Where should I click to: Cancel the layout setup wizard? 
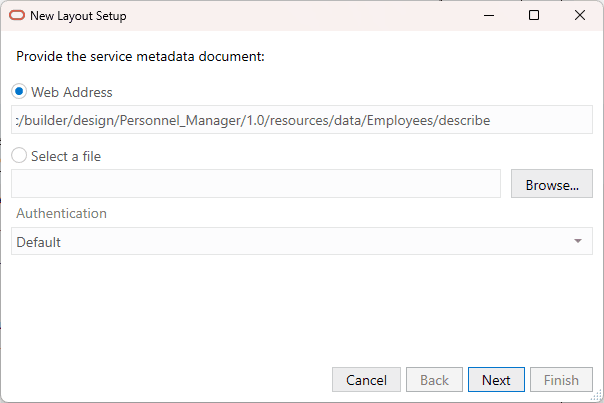(366, 380)
